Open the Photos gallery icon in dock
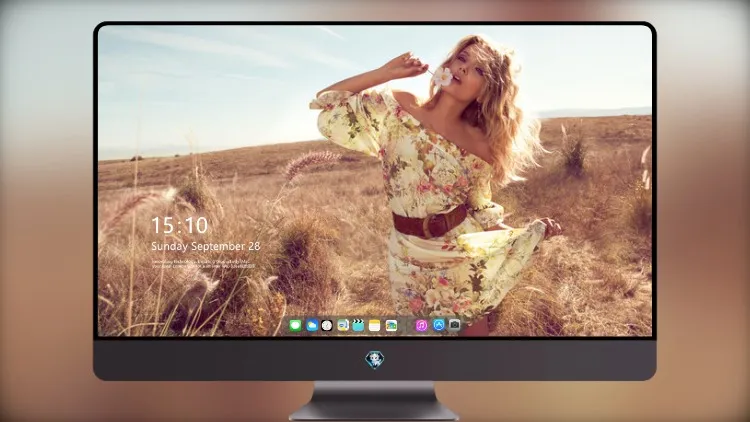This screenshot has width=750, height=422. (391, 326)
